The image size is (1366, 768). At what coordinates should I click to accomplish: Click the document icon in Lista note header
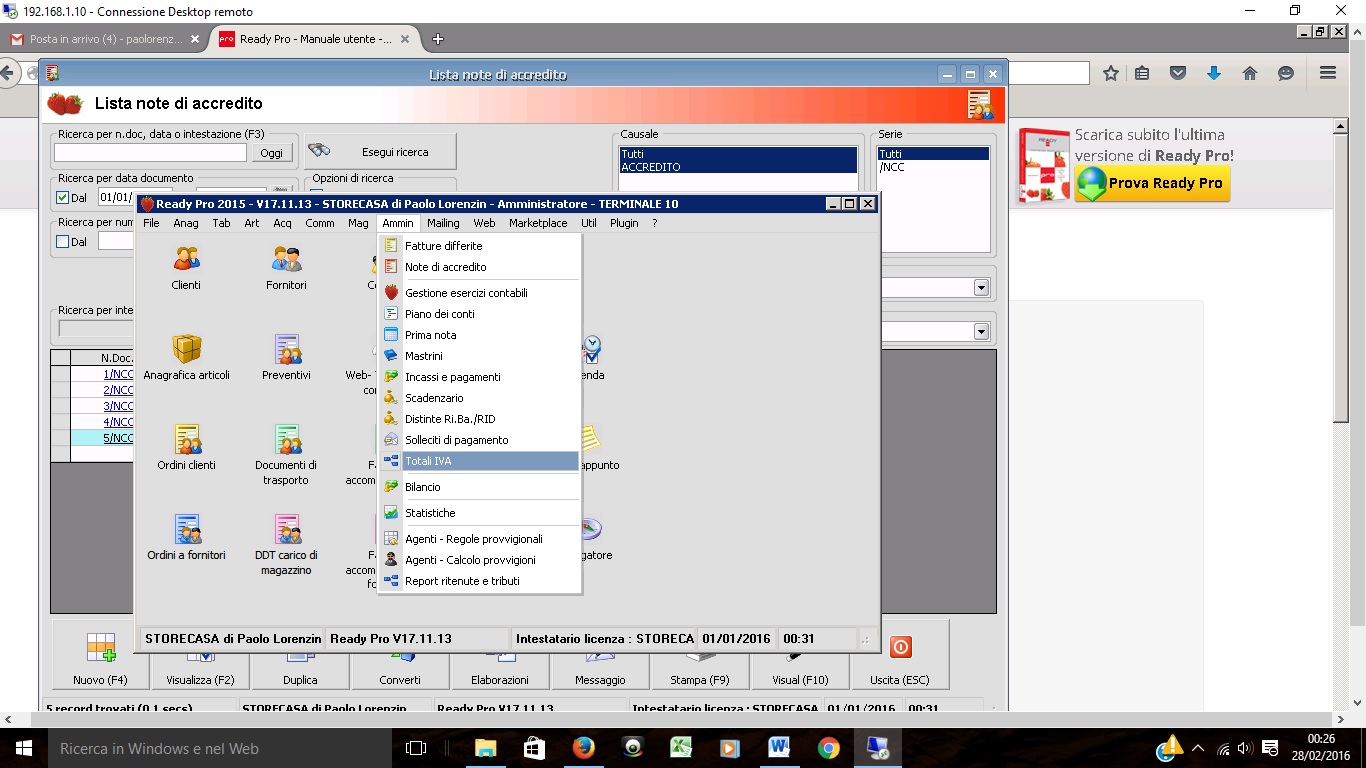click(979, 105)
